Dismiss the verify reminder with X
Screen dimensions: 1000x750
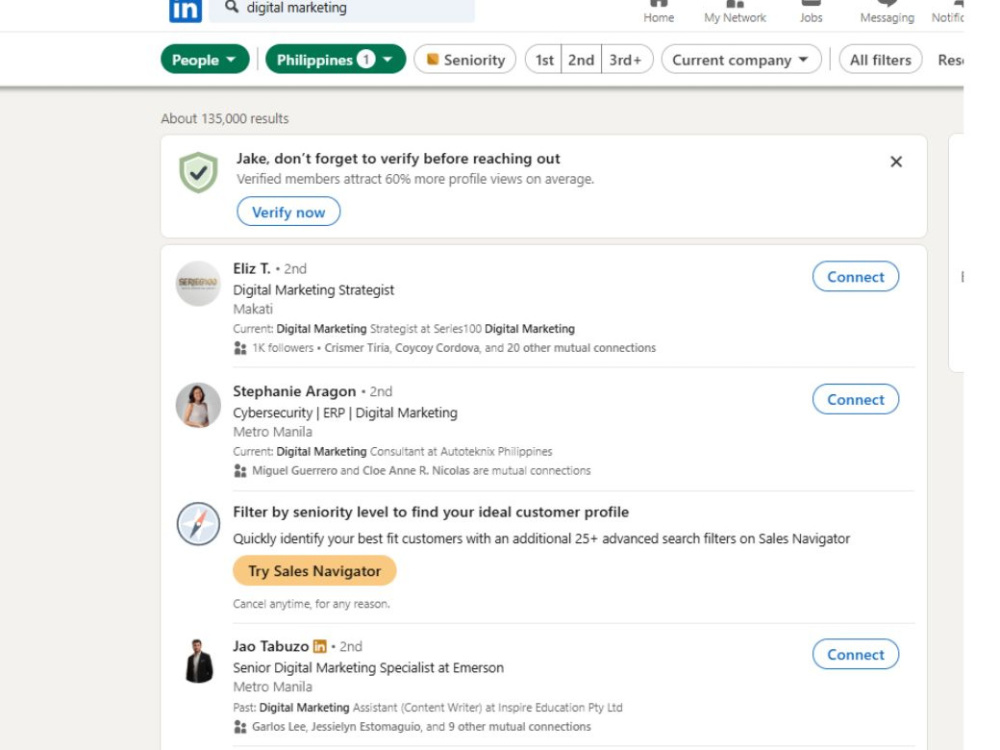896,162
